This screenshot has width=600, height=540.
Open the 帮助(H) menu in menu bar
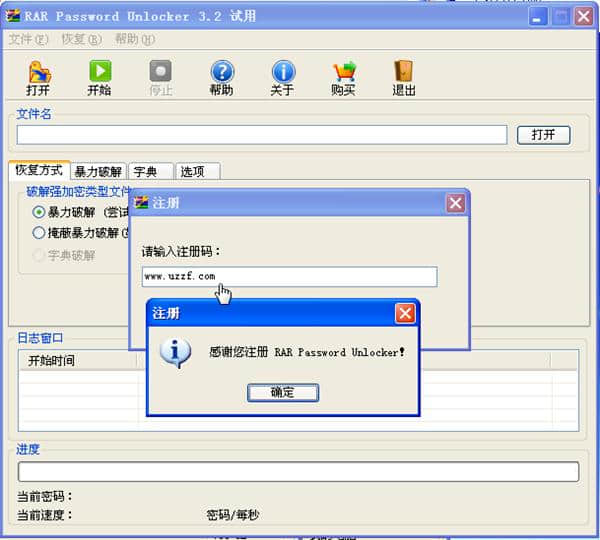point(135,39)
